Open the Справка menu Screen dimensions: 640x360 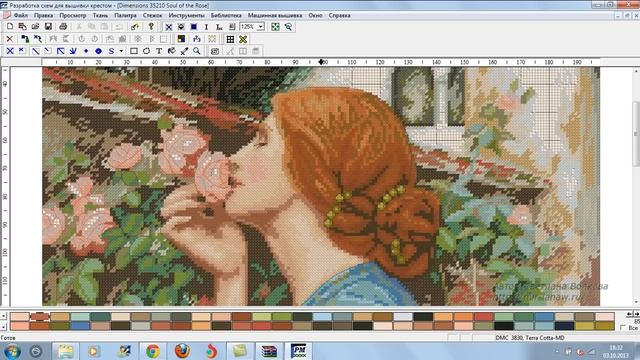coord(340,16)
